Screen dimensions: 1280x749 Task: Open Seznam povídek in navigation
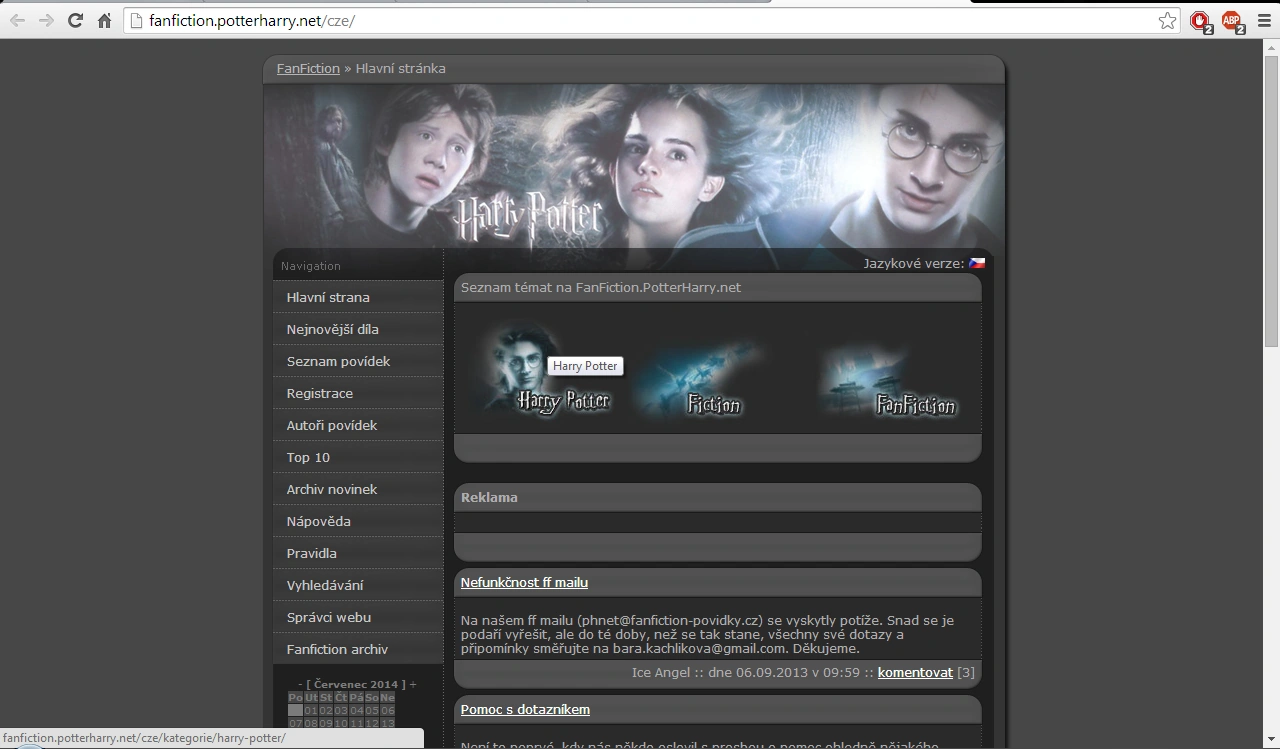point(358,361)
